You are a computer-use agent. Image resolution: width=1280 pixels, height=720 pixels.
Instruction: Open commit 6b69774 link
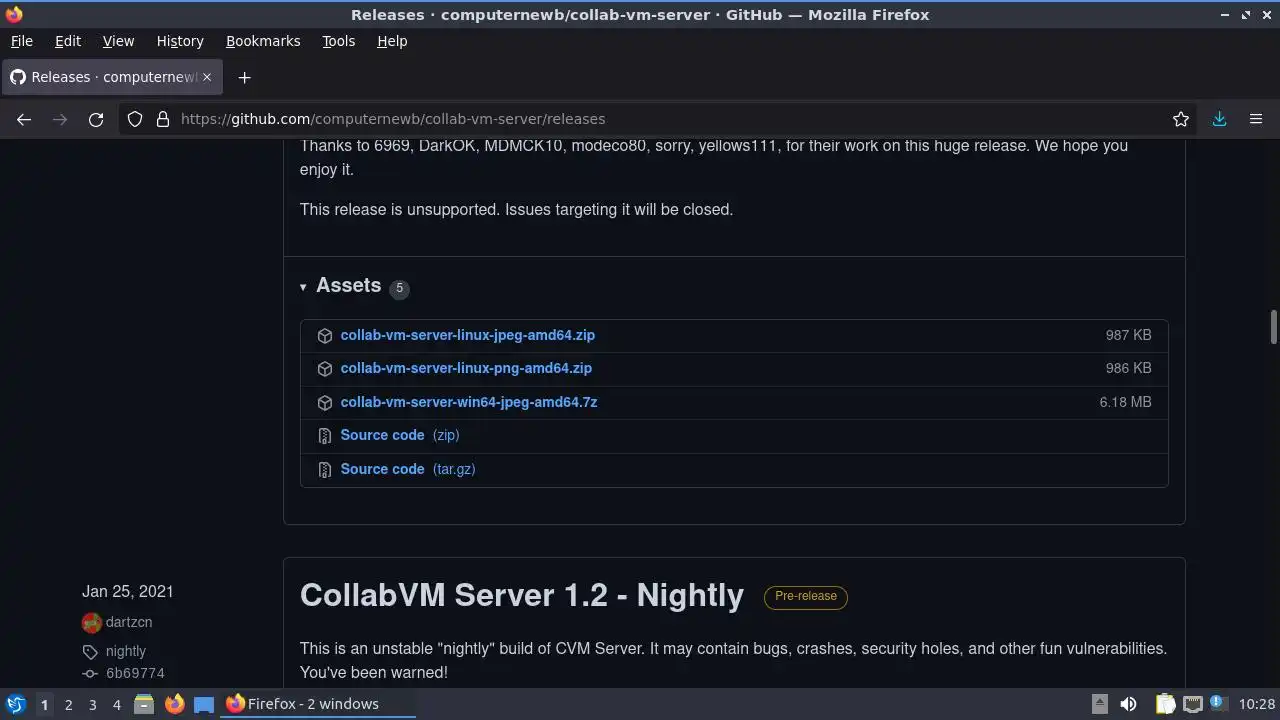tap(135, 673)
